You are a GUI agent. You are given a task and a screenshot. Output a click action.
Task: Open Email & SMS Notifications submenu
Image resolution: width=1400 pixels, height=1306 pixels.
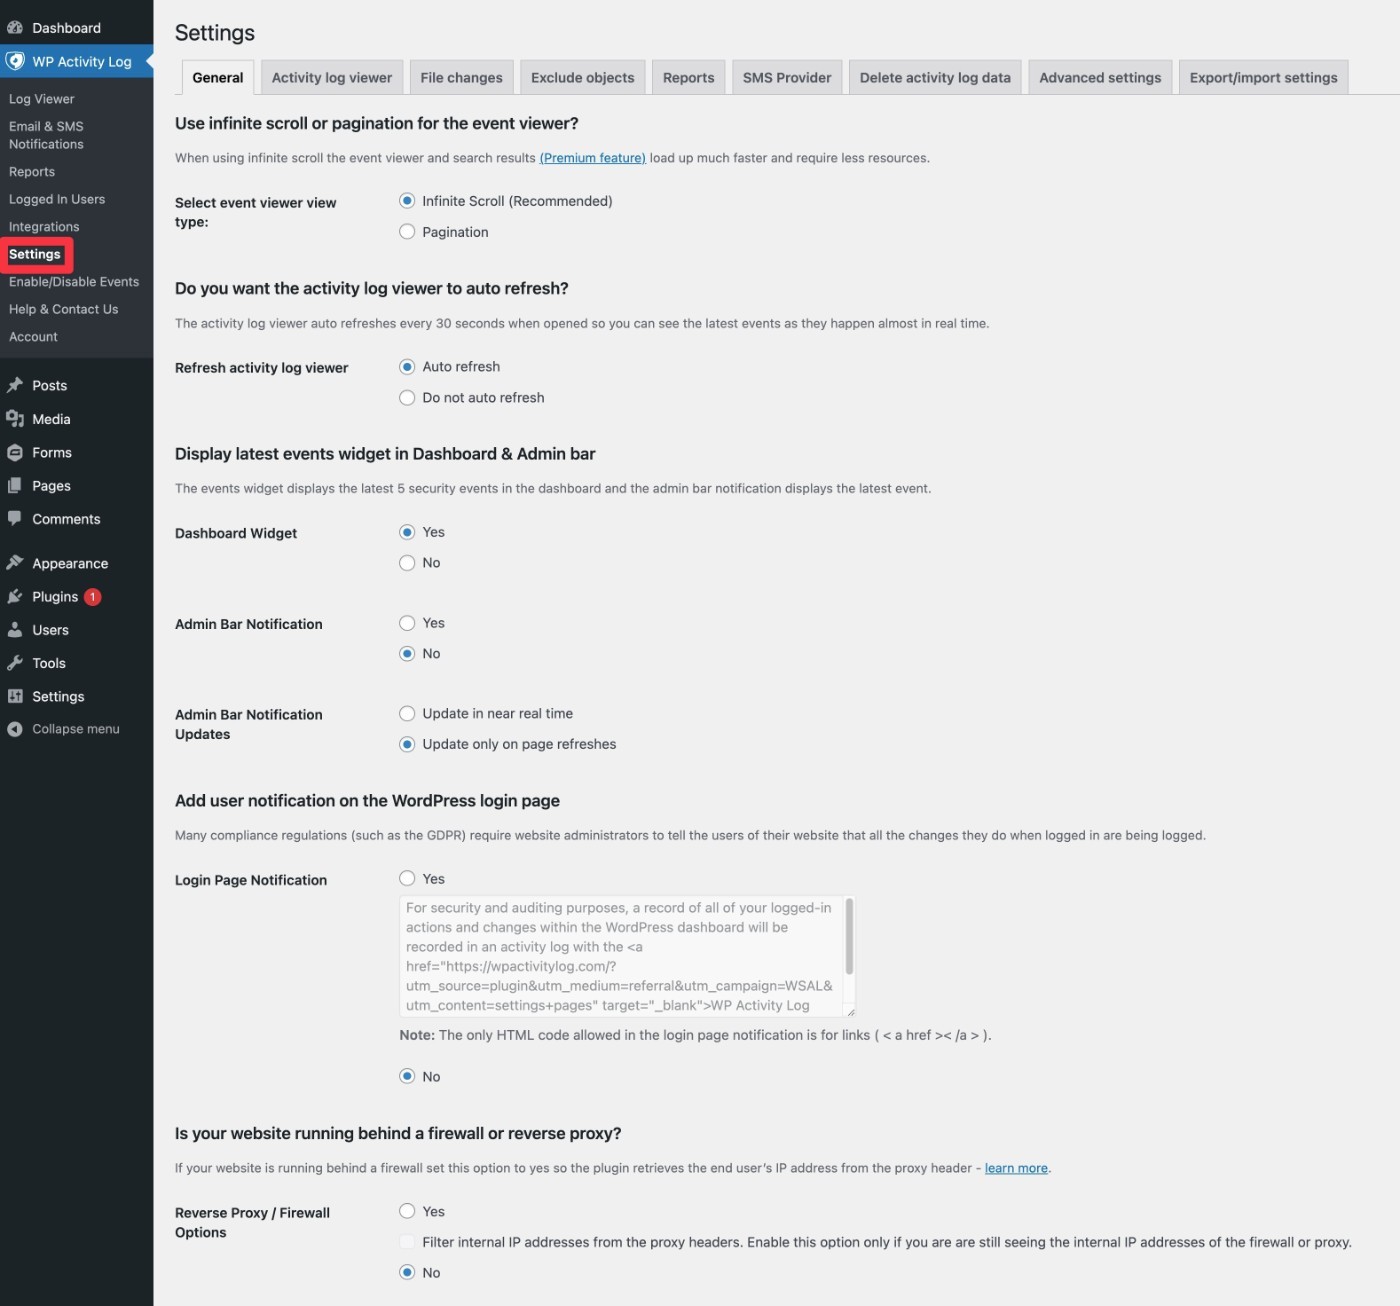pyautogui.click(x=46, y=135)
